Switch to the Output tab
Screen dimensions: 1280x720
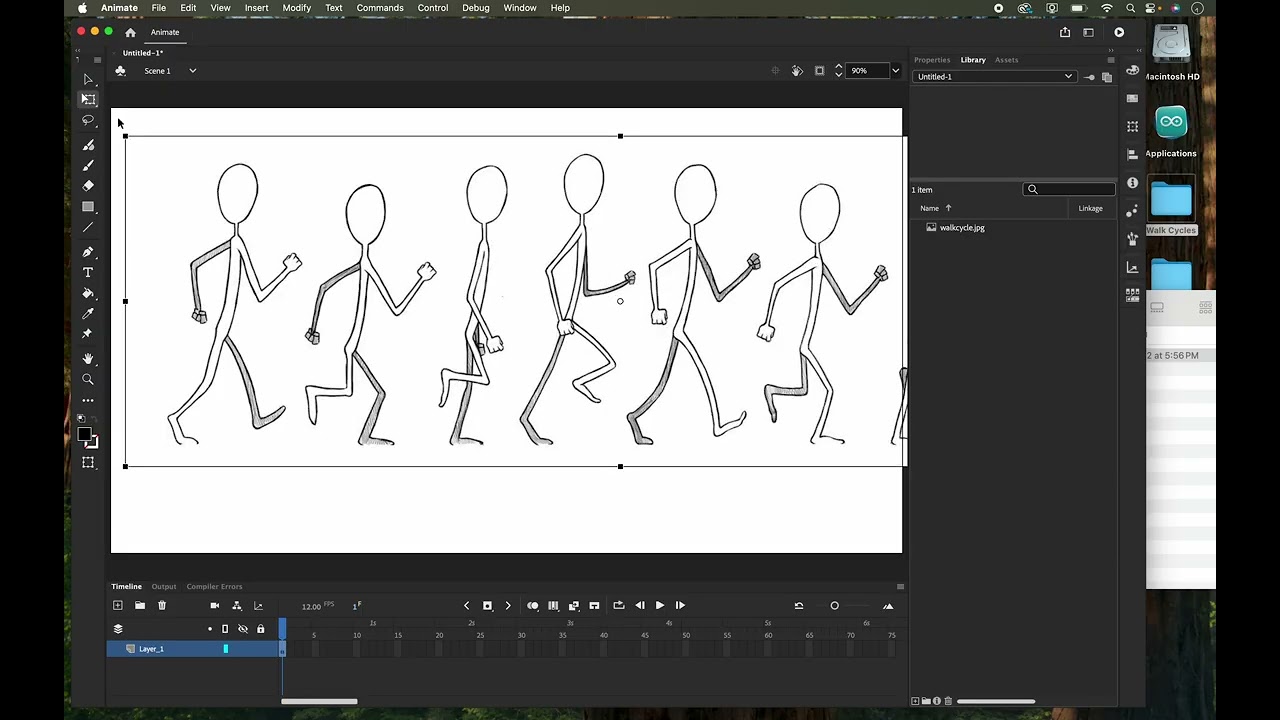tap(164, 587)
